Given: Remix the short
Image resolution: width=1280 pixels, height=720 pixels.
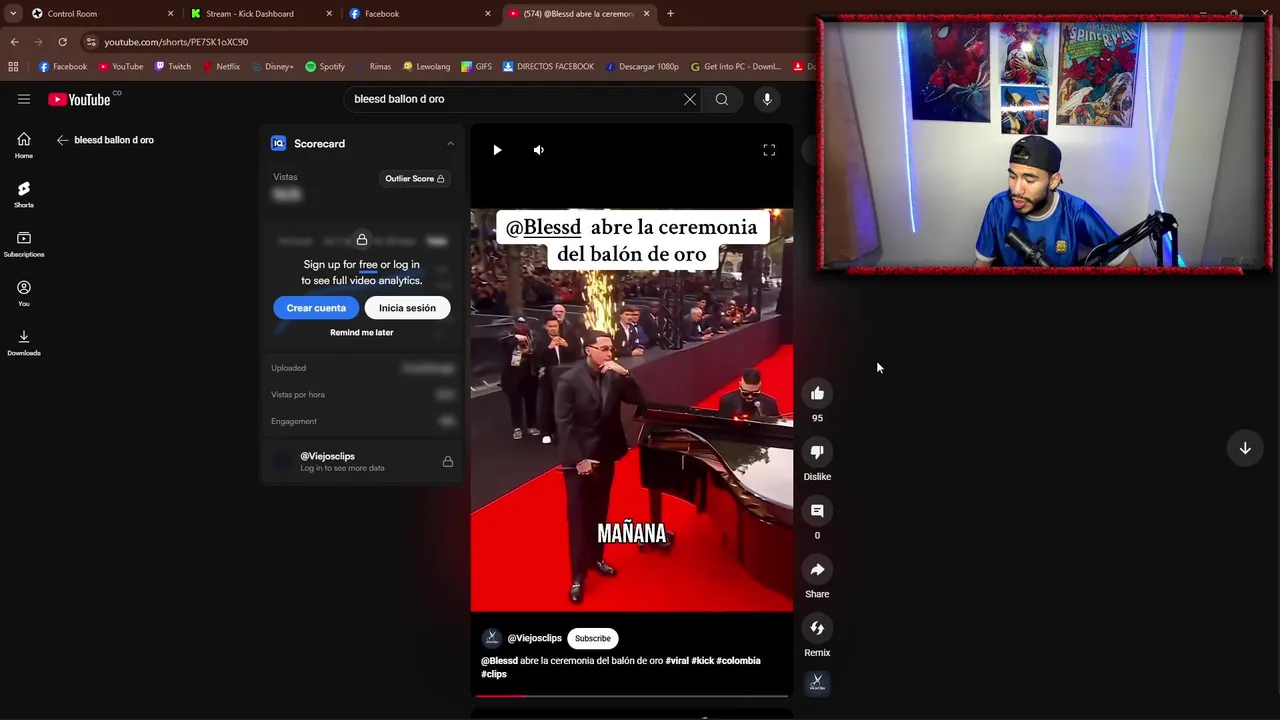Looking at the screenshot, I should click(817, 628).
